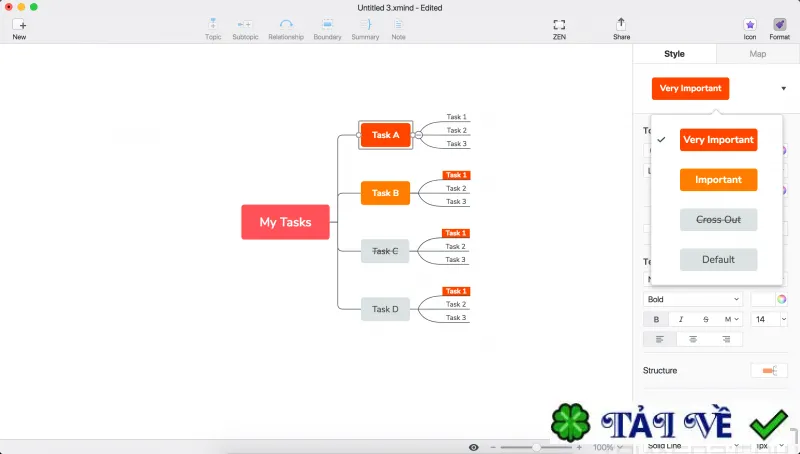Open the Structure layout picker
Screen dimensions: 800x454
(769, 370)
